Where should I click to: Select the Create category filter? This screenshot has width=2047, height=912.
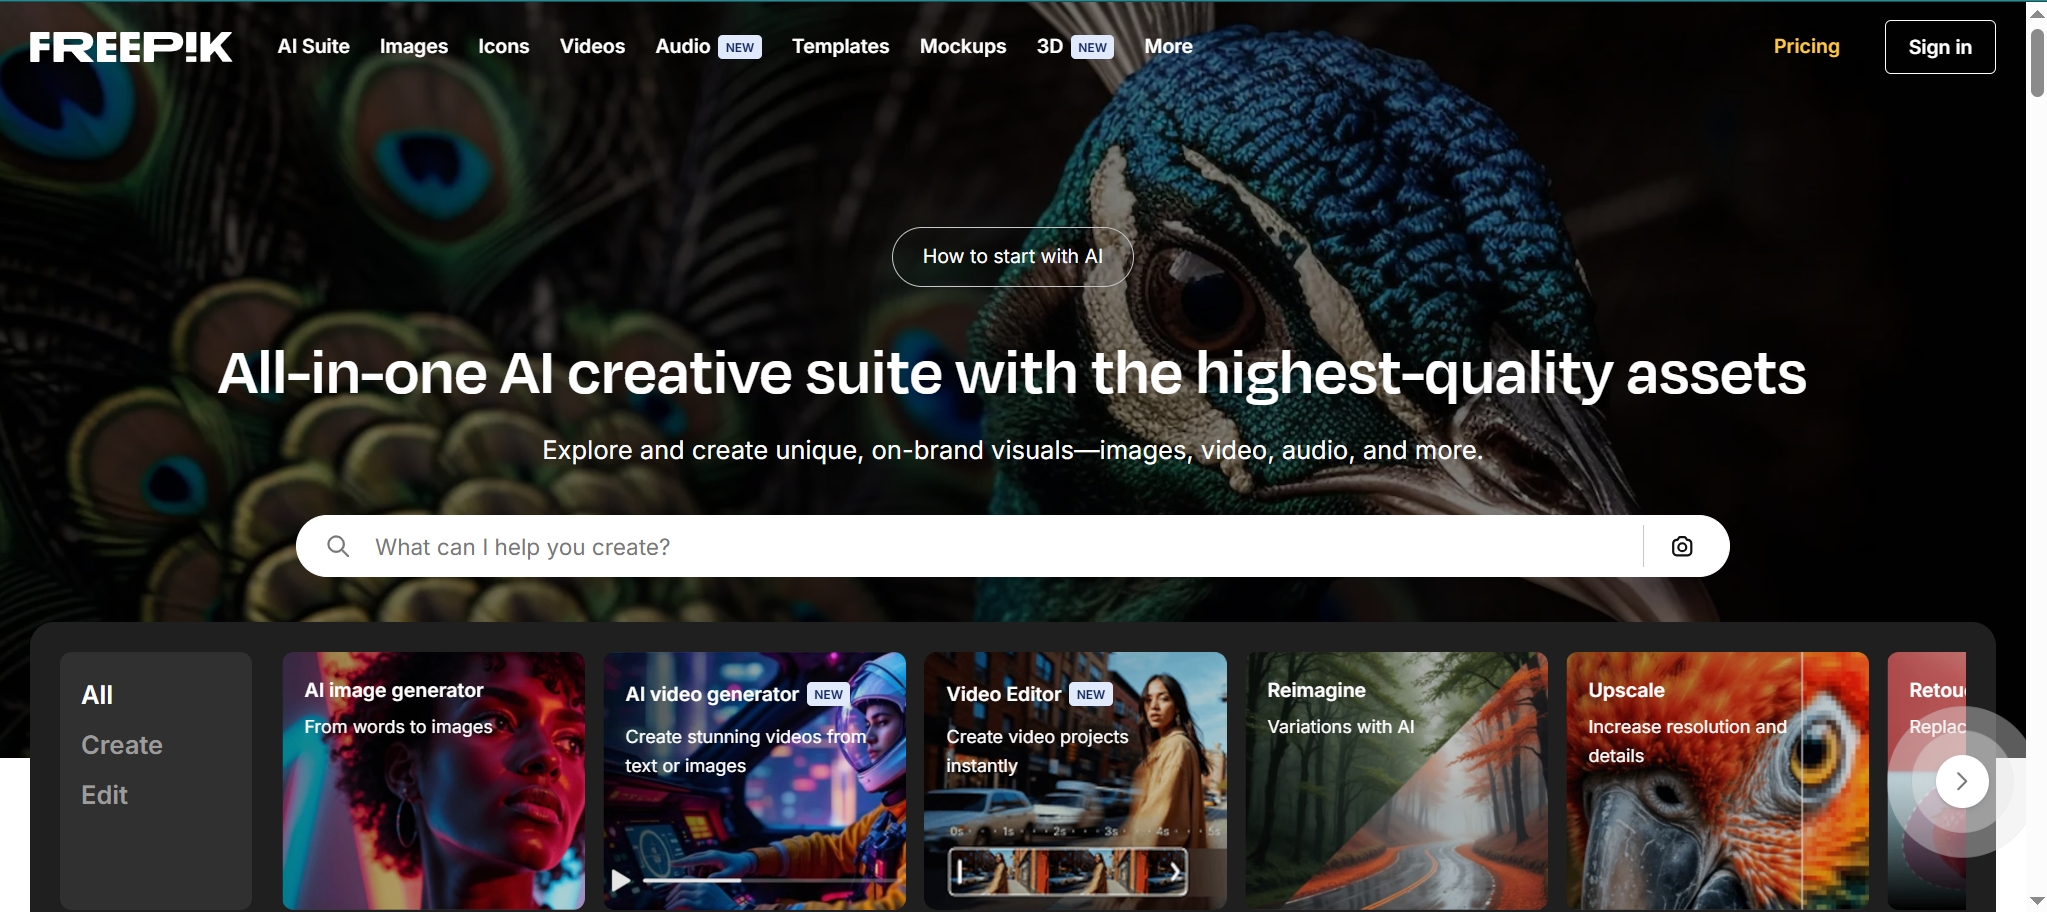pyautogui.click(x=122, y=745)
